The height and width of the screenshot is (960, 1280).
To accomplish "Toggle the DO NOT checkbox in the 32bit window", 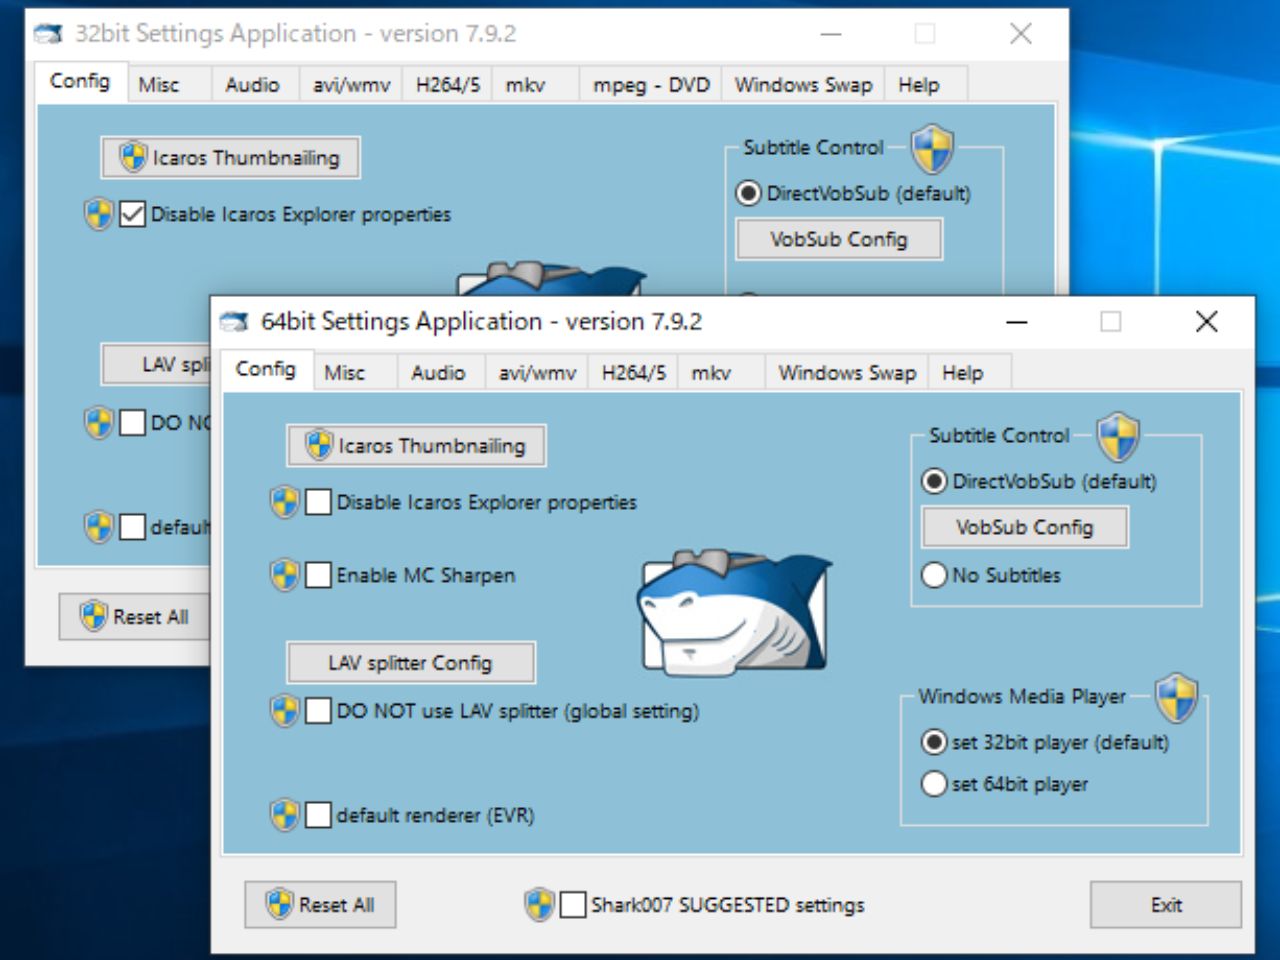I will point(132,423).
